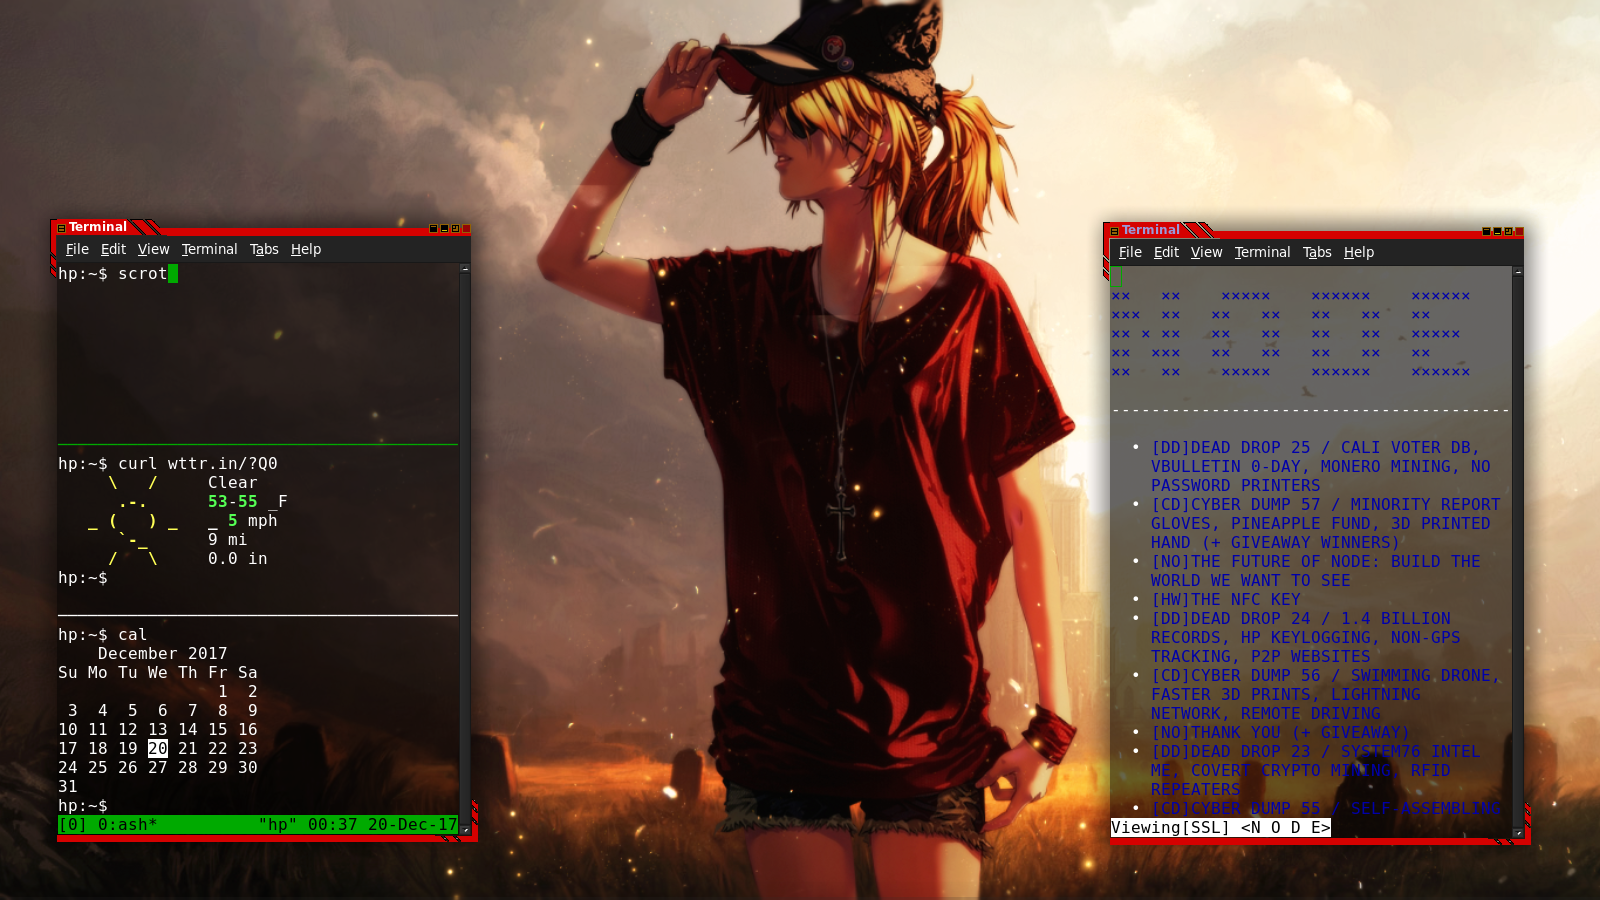Shade the left Terminal window

(x=433, y=229)
